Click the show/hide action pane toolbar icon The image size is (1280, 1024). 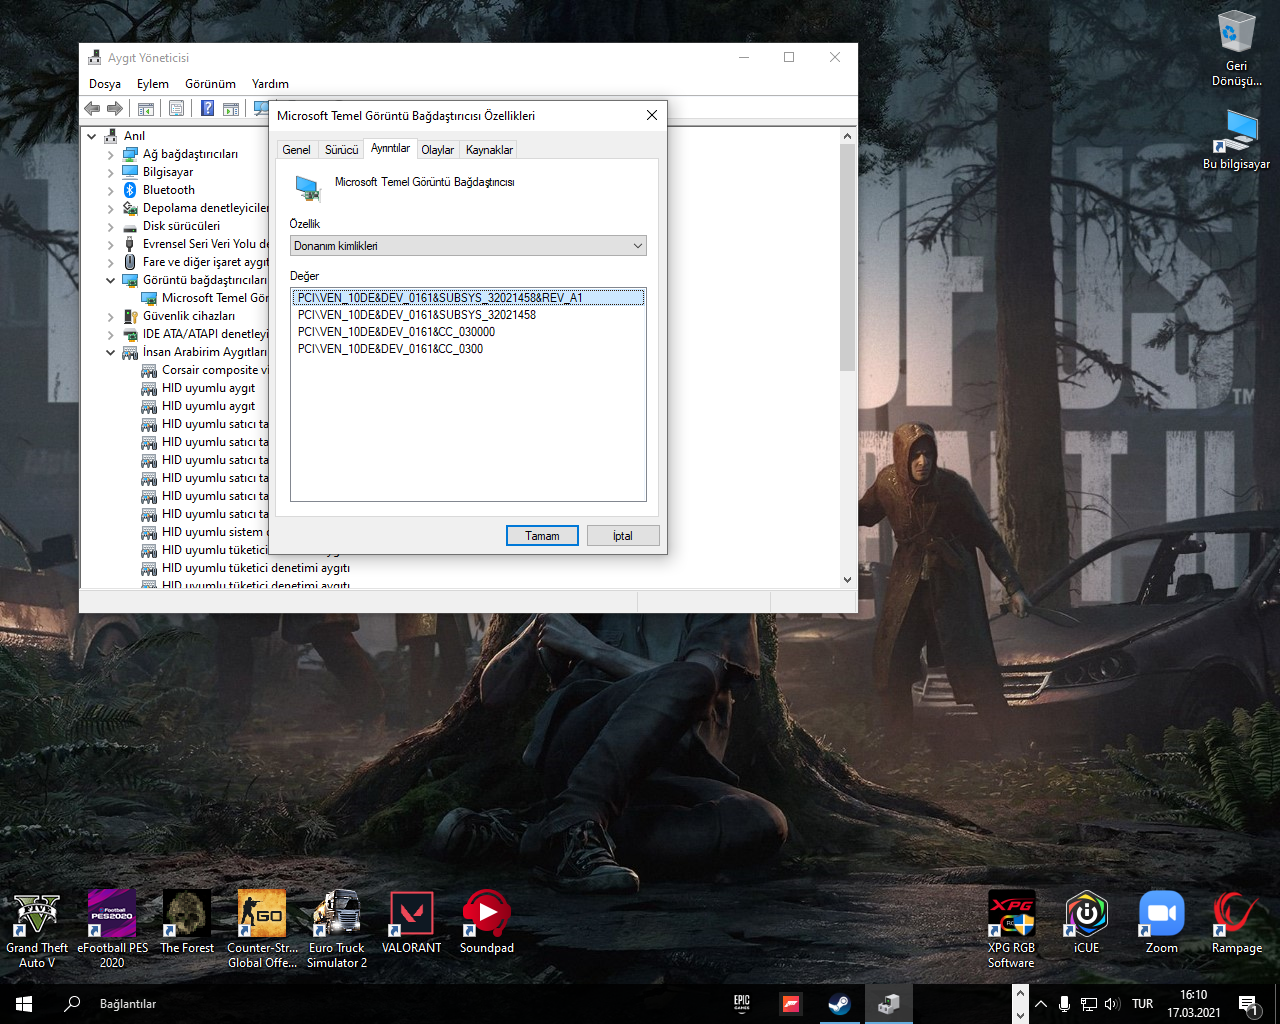231,108
